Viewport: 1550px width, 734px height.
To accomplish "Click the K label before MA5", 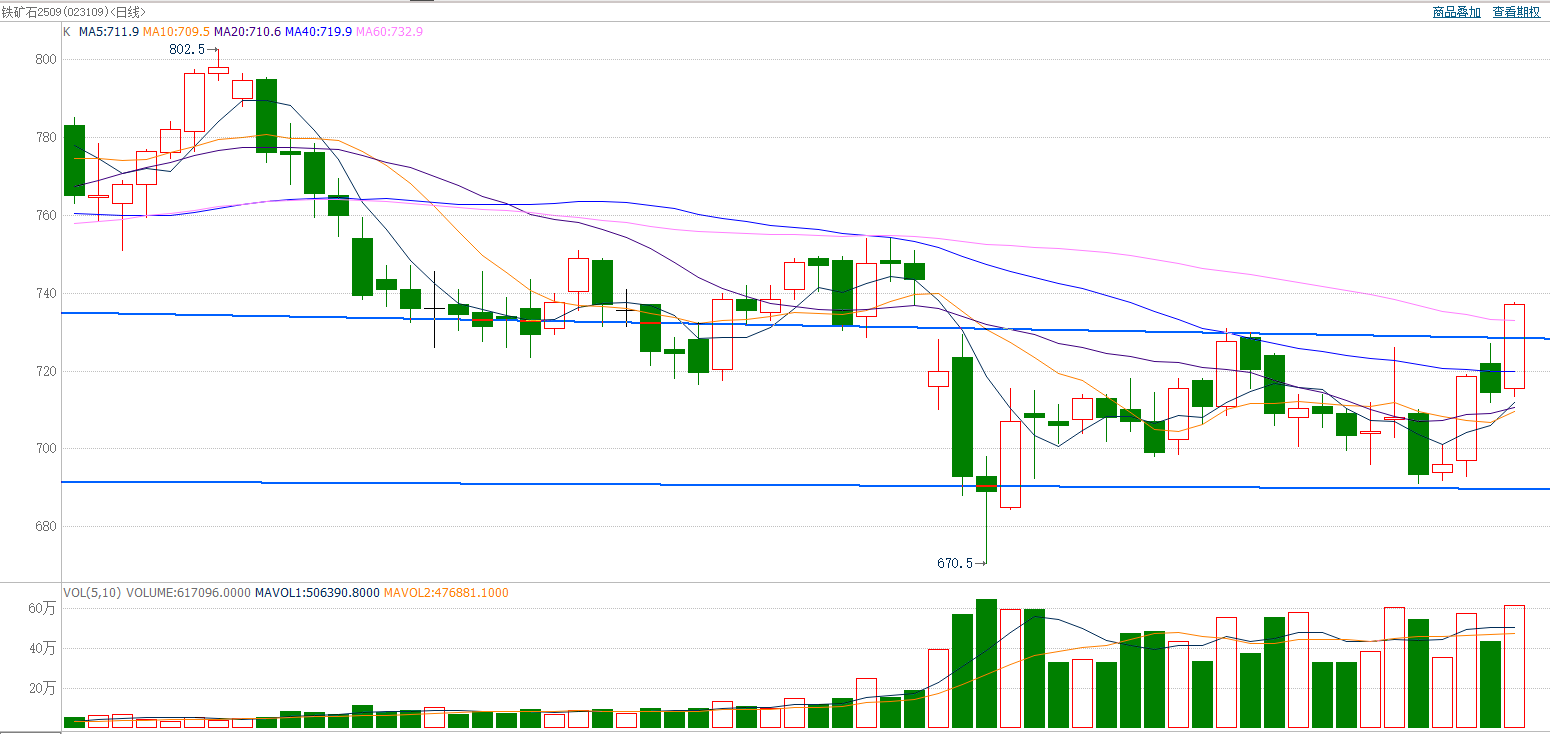I will coord(67,32).
